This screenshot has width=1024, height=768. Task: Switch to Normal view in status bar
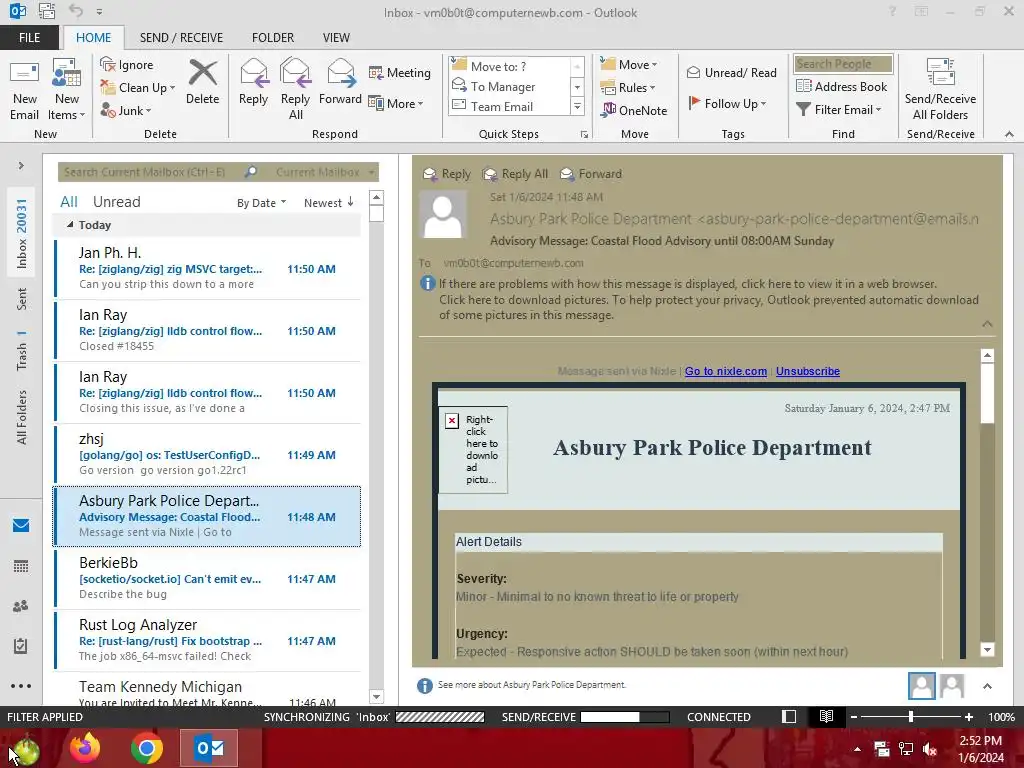[x=789, y=716]
